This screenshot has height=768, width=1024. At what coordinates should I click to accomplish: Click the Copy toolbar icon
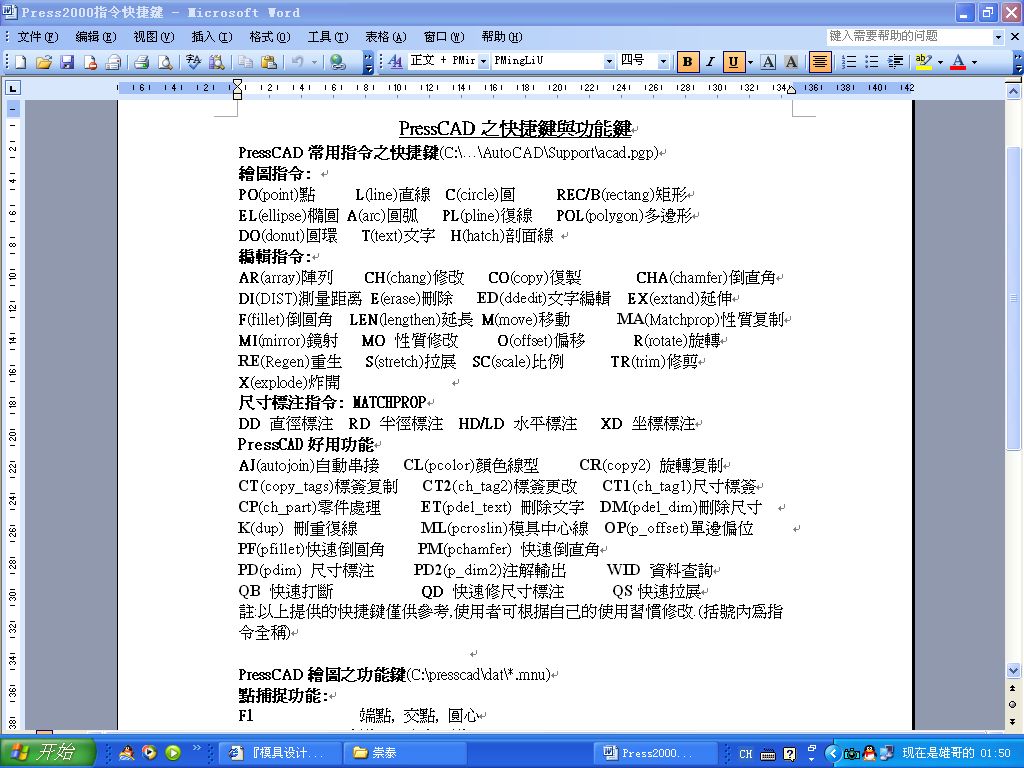pos(246,62)
